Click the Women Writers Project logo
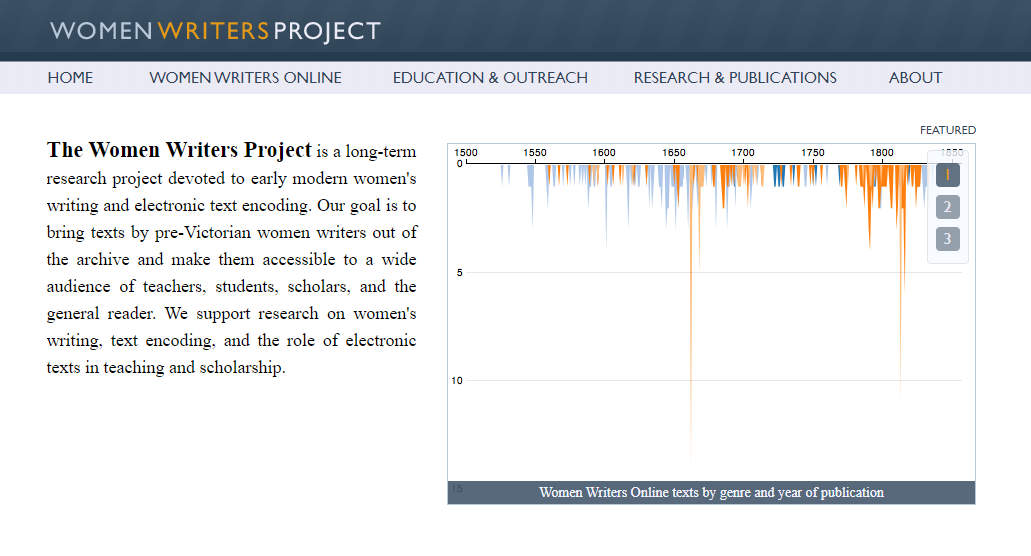The width and height of the screenshot is (1031, 556). [x=215, y=31]
